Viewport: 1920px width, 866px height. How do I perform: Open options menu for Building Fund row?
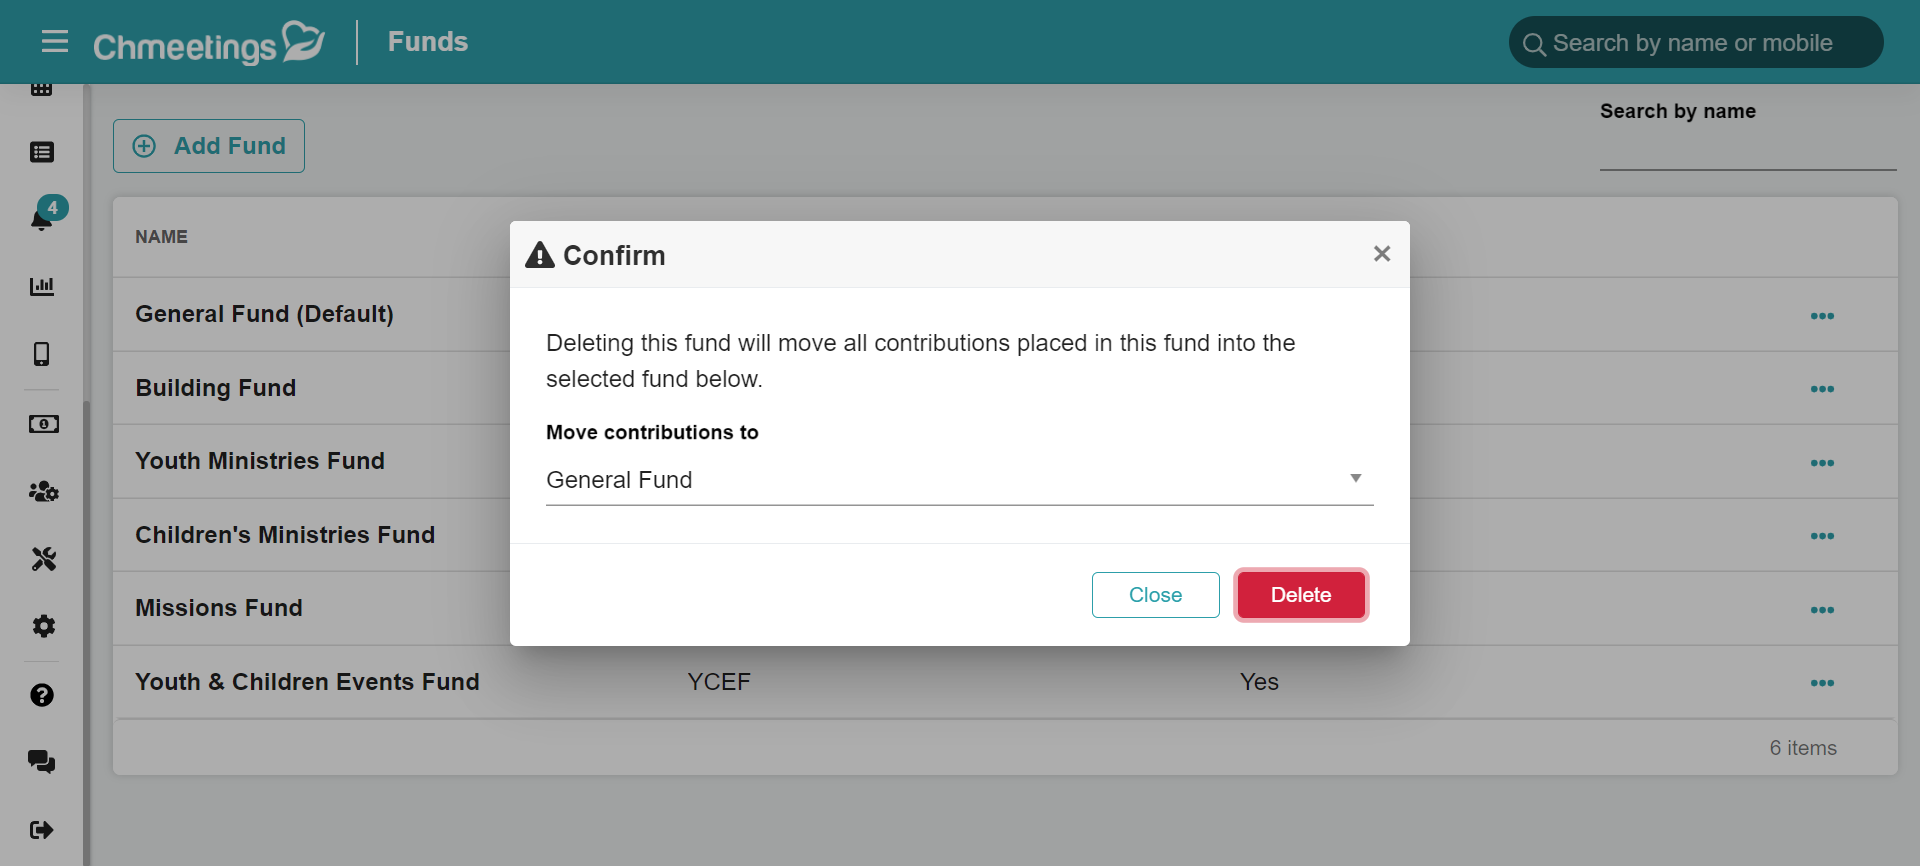(x=1822, y=389)
